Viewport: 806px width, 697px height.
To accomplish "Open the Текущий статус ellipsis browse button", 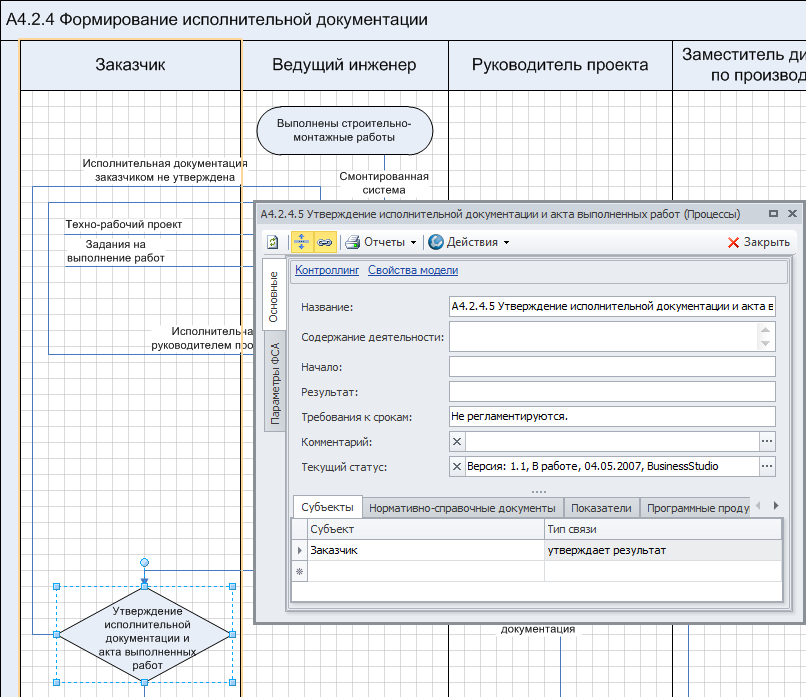I will coord(767,466).
